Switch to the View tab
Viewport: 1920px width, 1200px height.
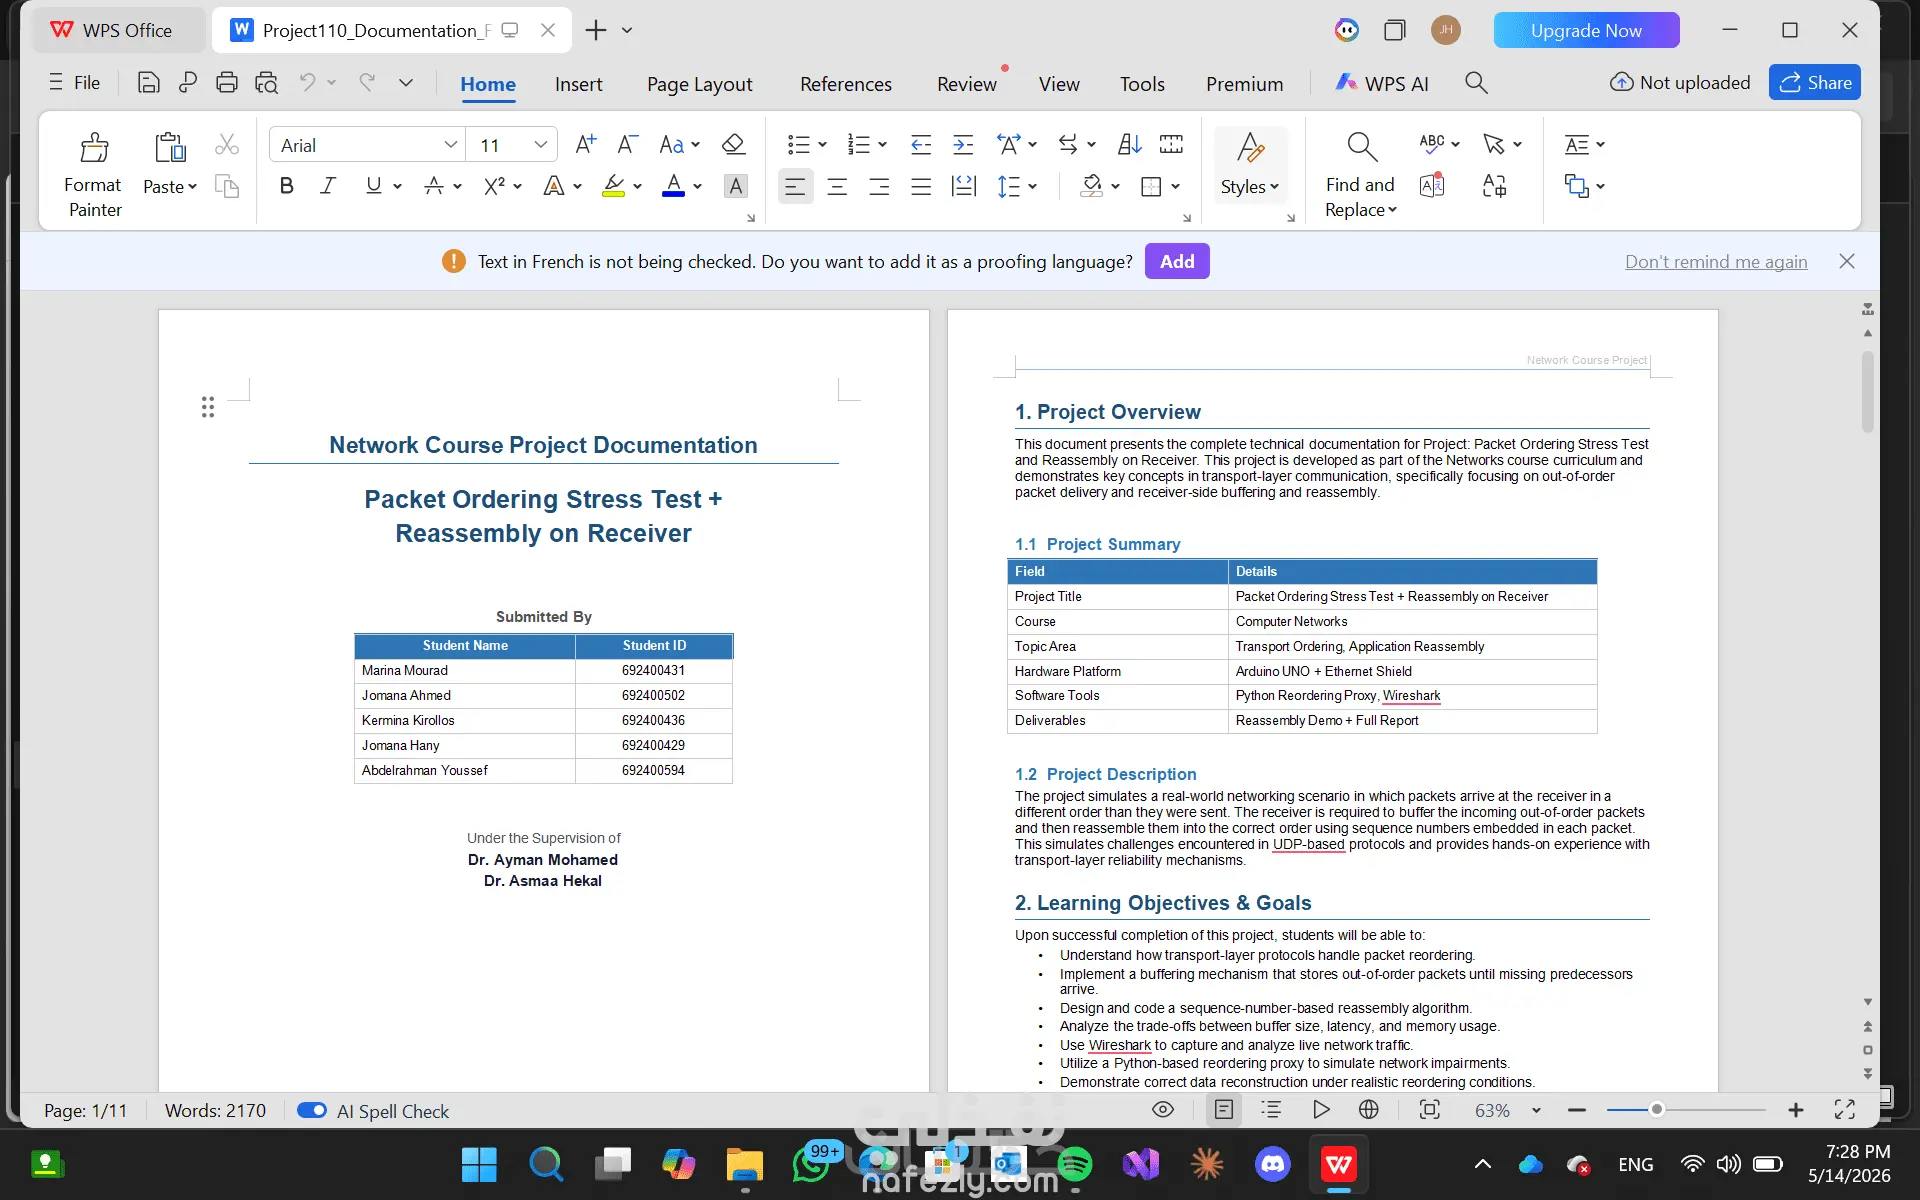coord(1059,84)
